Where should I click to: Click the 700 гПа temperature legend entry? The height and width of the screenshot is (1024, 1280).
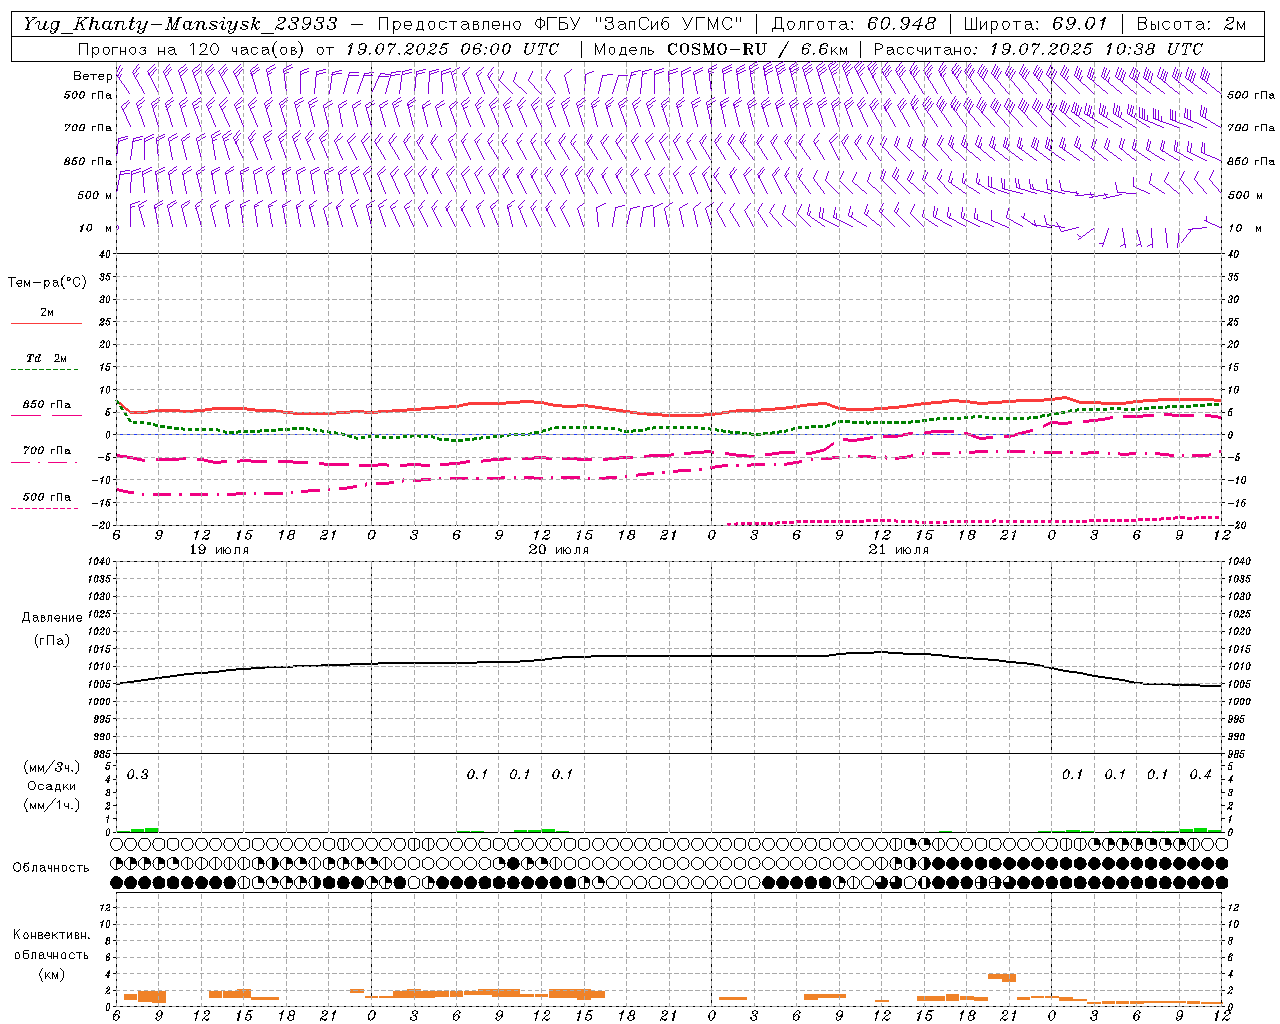pyautogui.click(x=46, y=451)
